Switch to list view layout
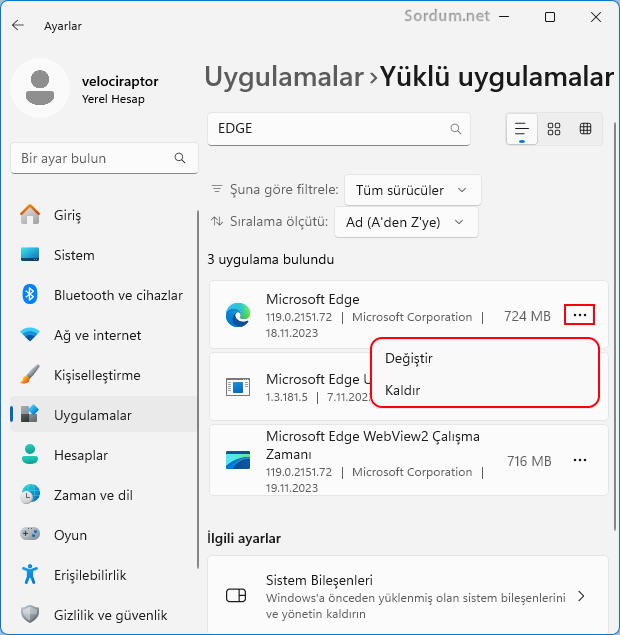The image size is (620, 635). click(x=522, y=129)
